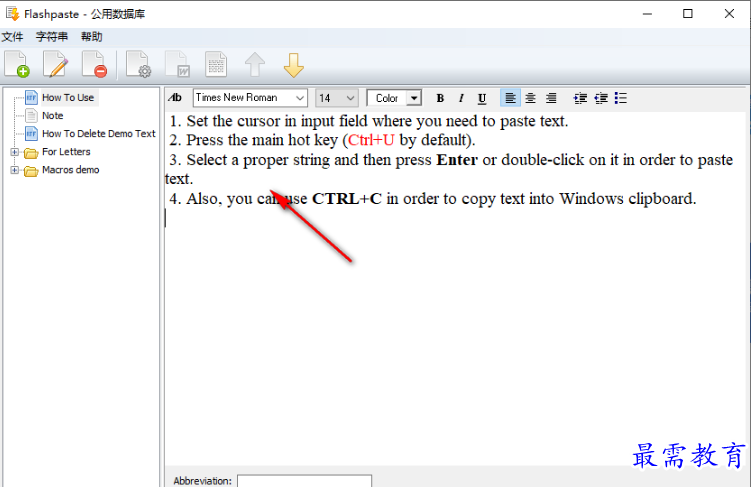Expand the For Letters folder
Screen dimensions: 754x487
coord(14,152)
